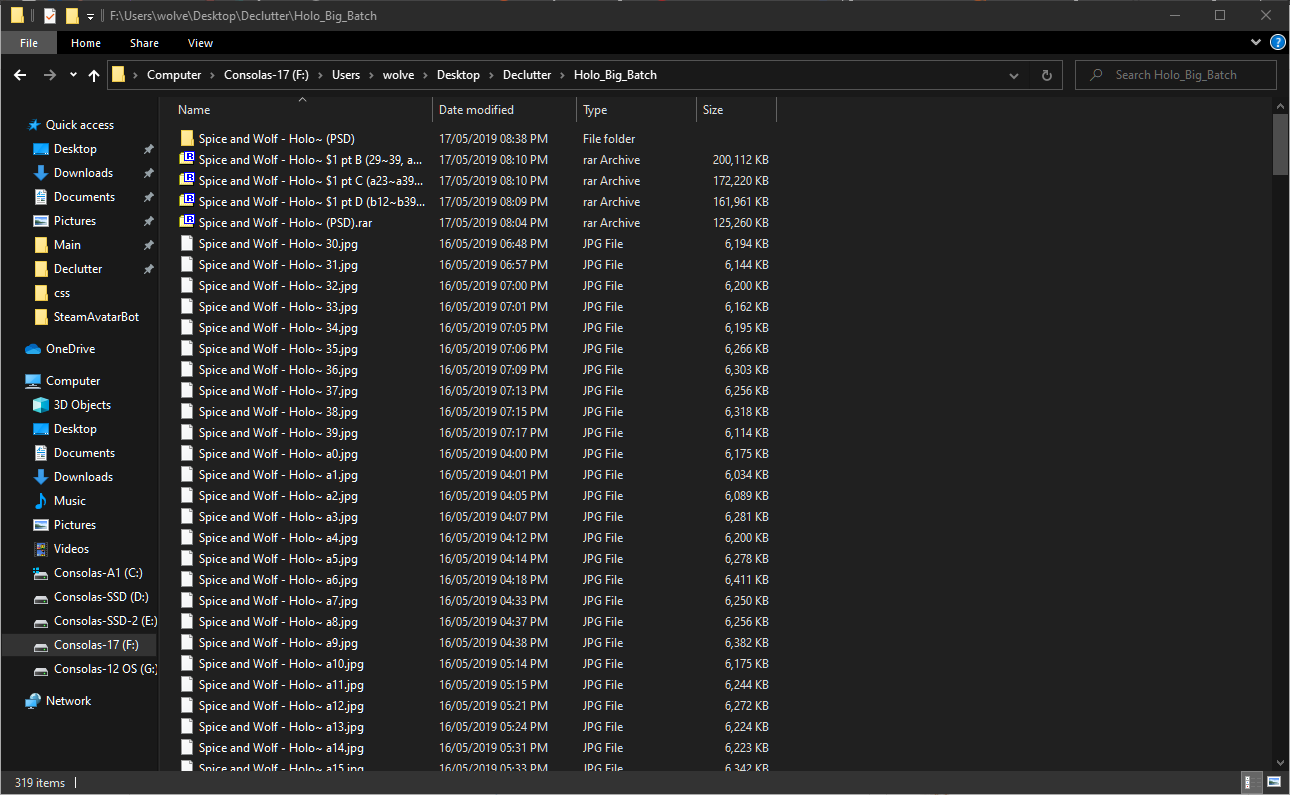Open Main pinned folder
This screenshot has width=1290, height=795.
pyautogui.click(x=67, y=245)
